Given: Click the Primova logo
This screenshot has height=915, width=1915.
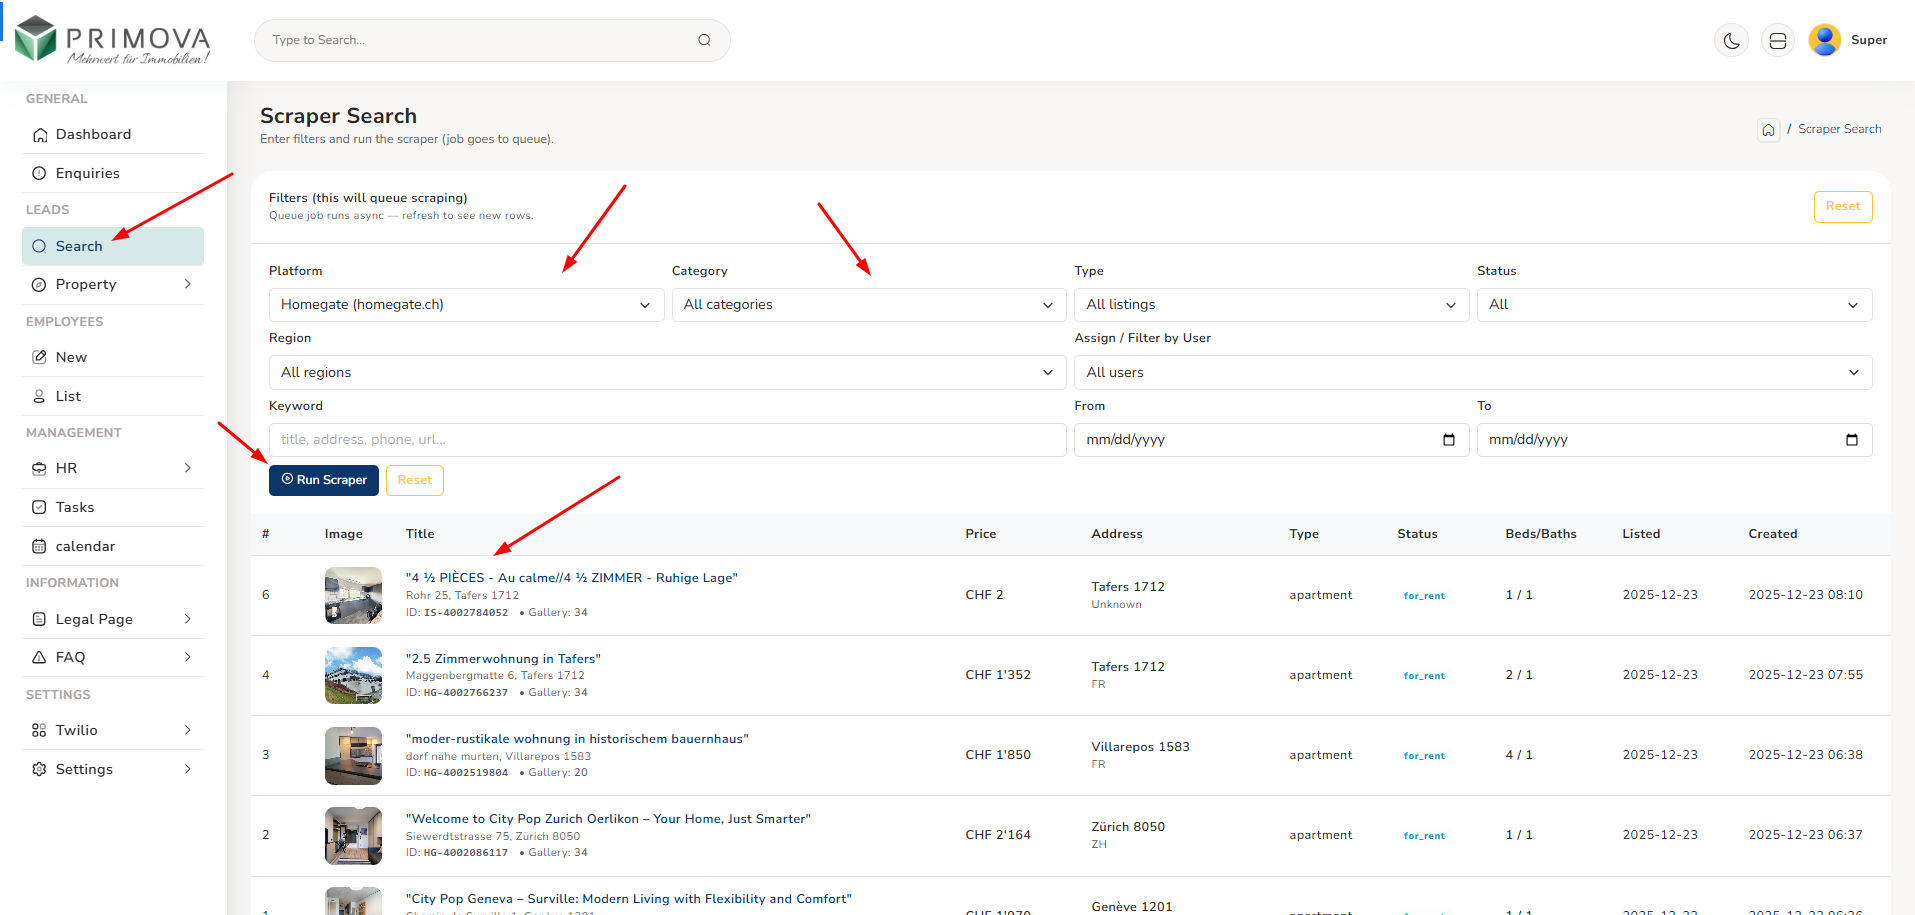Looking at the screenshot, I should [113, 41].
